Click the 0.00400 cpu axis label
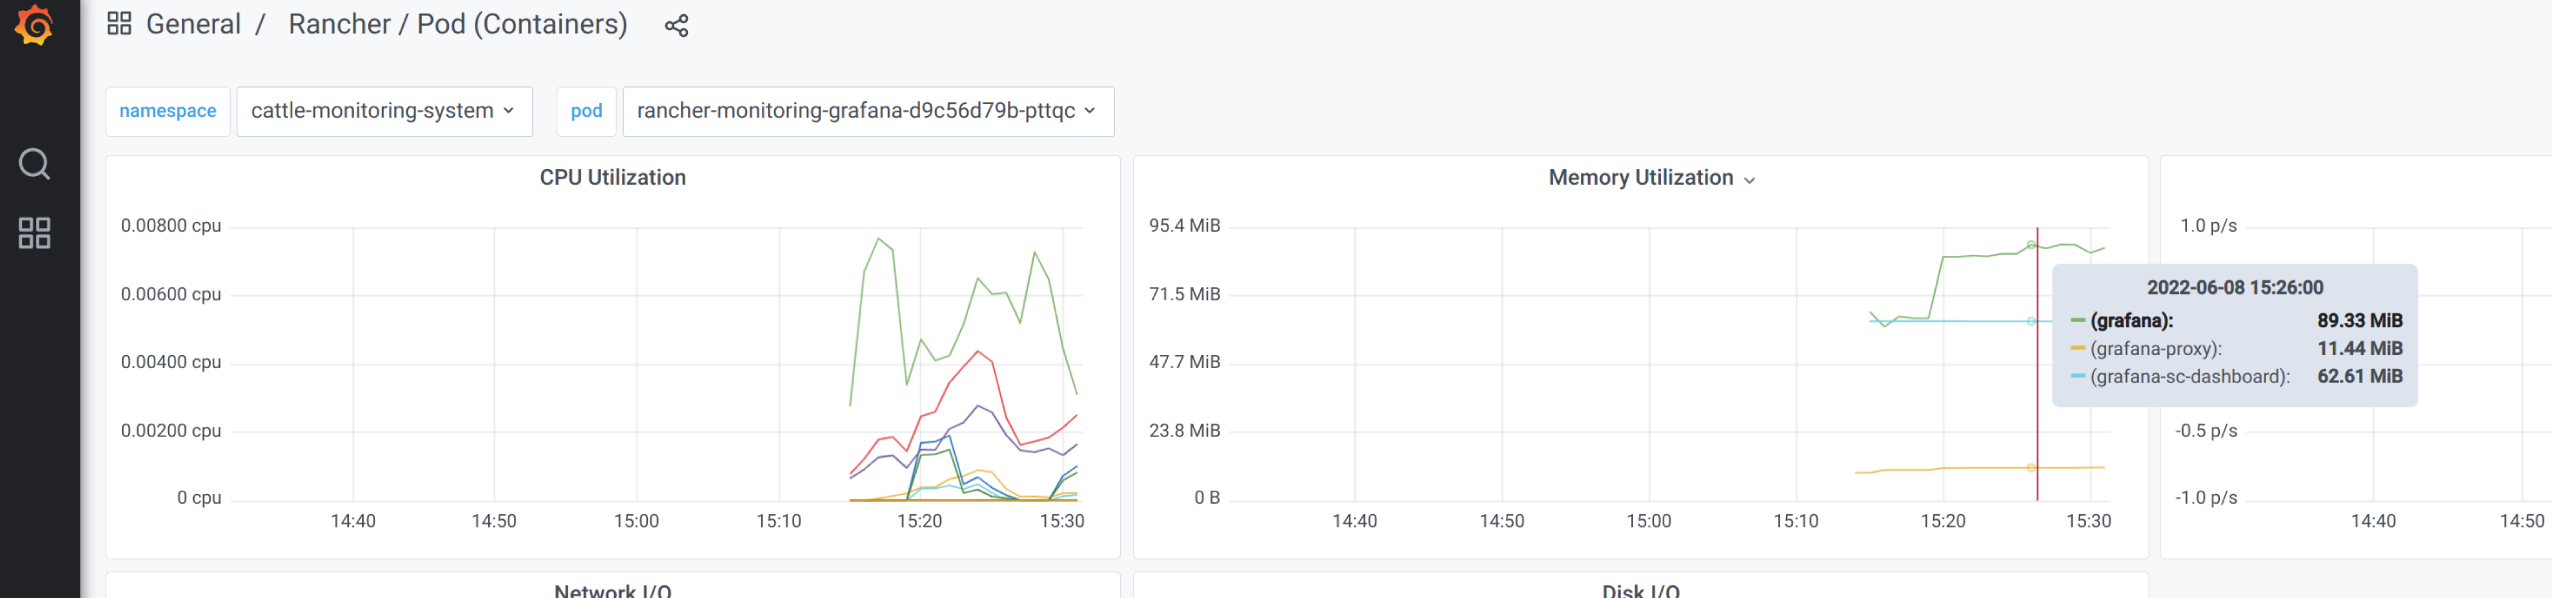The height and width of the screenshot is (598, 2552). pos(171,362)
